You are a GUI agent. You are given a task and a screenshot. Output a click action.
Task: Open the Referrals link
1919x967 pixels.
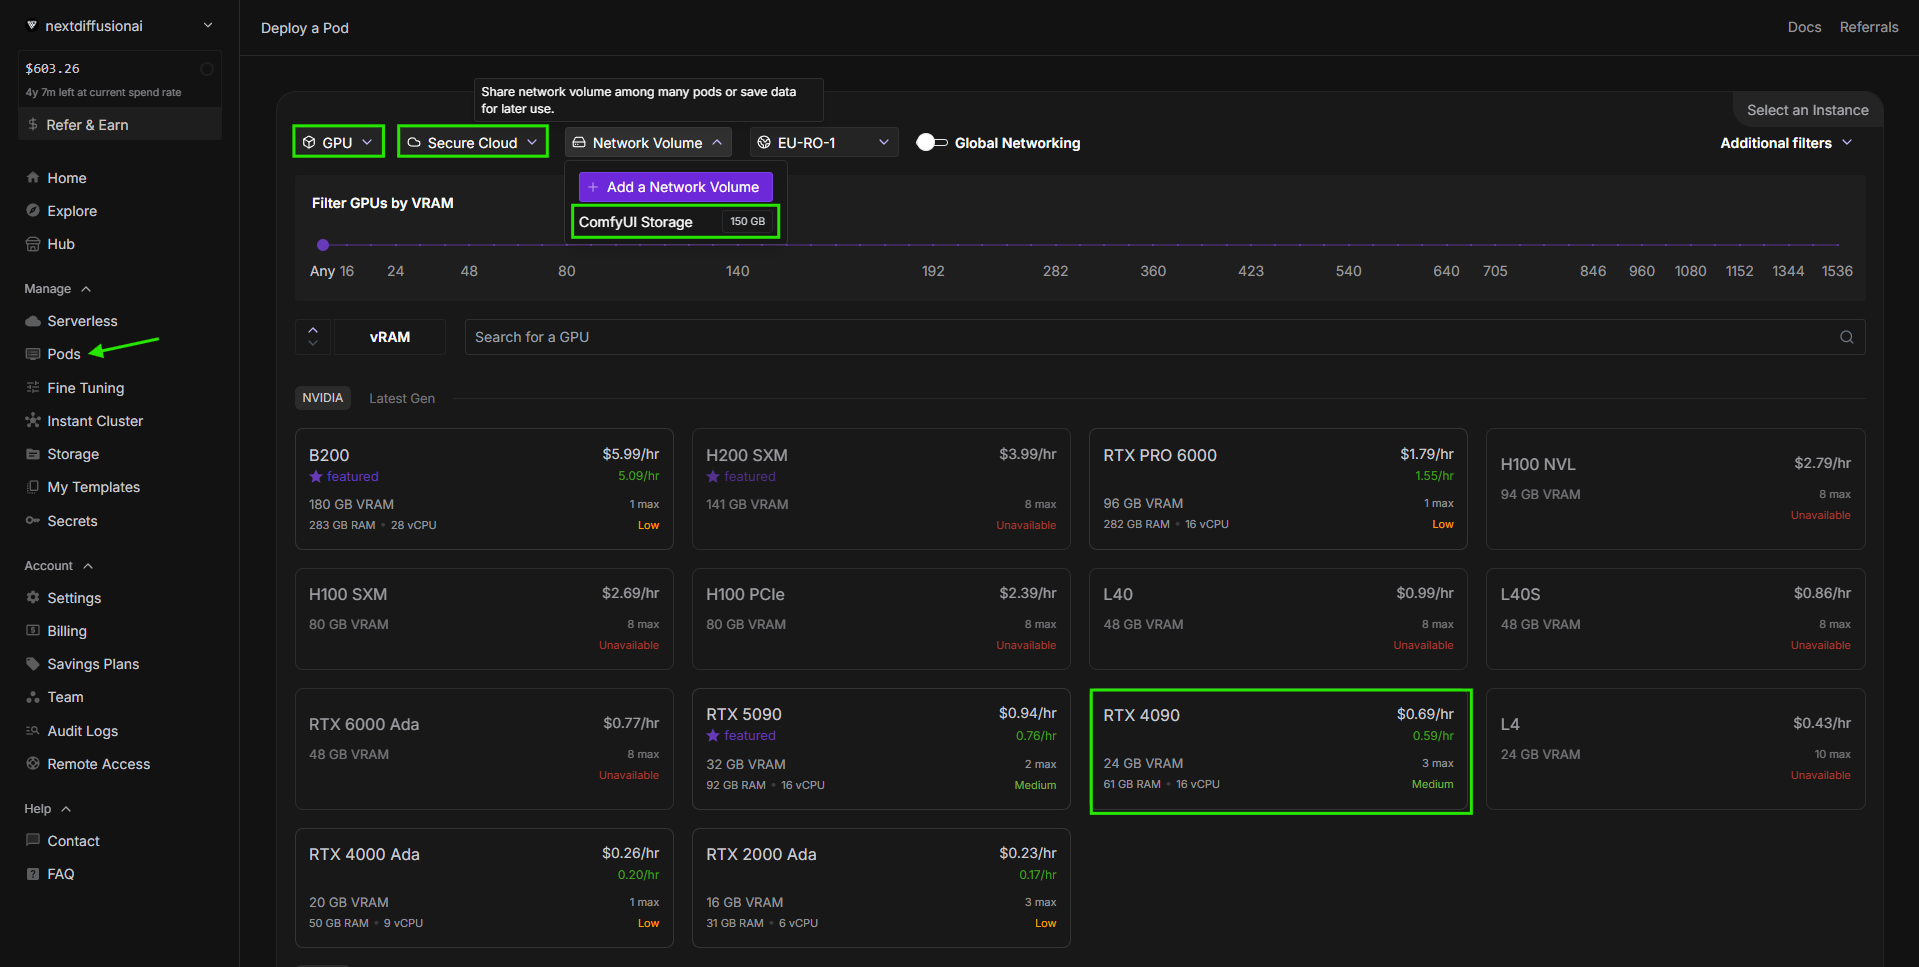click(x=1868, y=27)
